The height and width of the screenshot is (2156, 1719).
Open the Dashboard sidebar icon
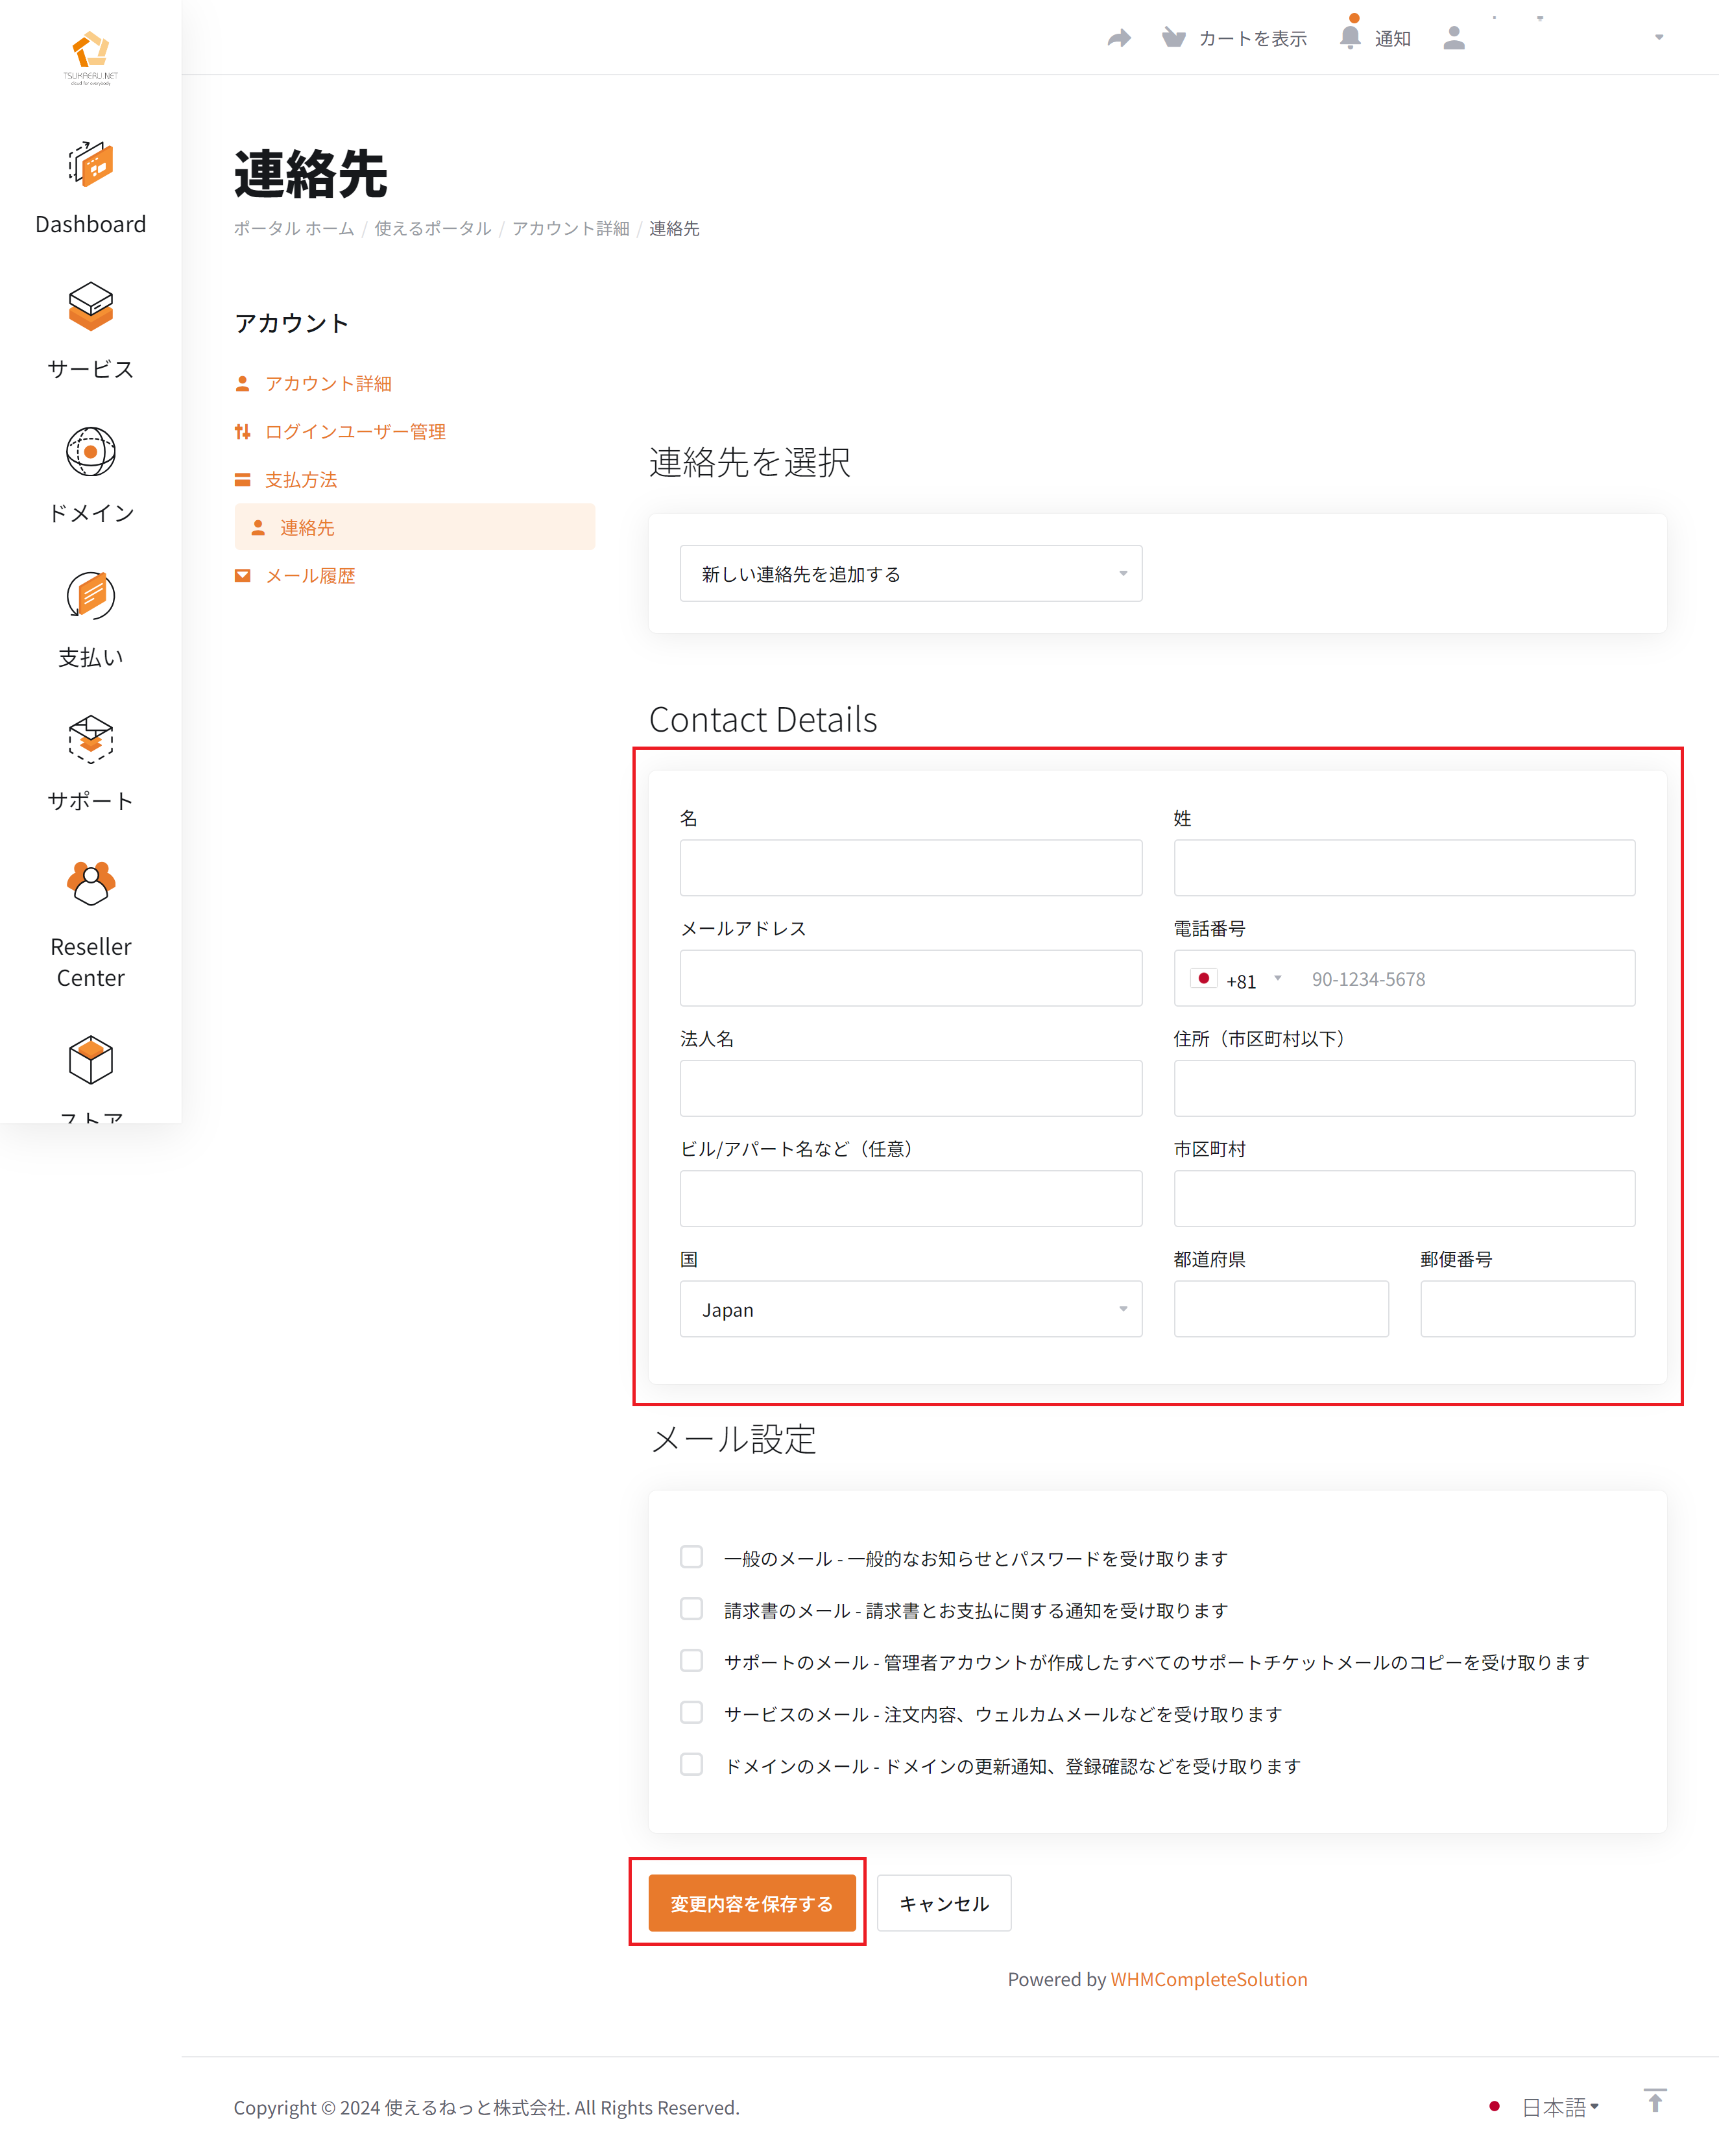tap(90, 164)
